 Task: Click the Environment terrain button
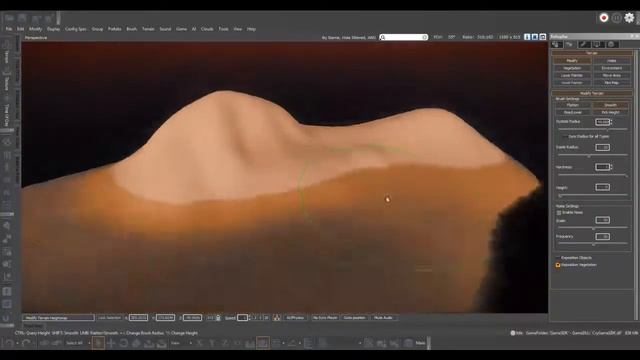(611, 68)
